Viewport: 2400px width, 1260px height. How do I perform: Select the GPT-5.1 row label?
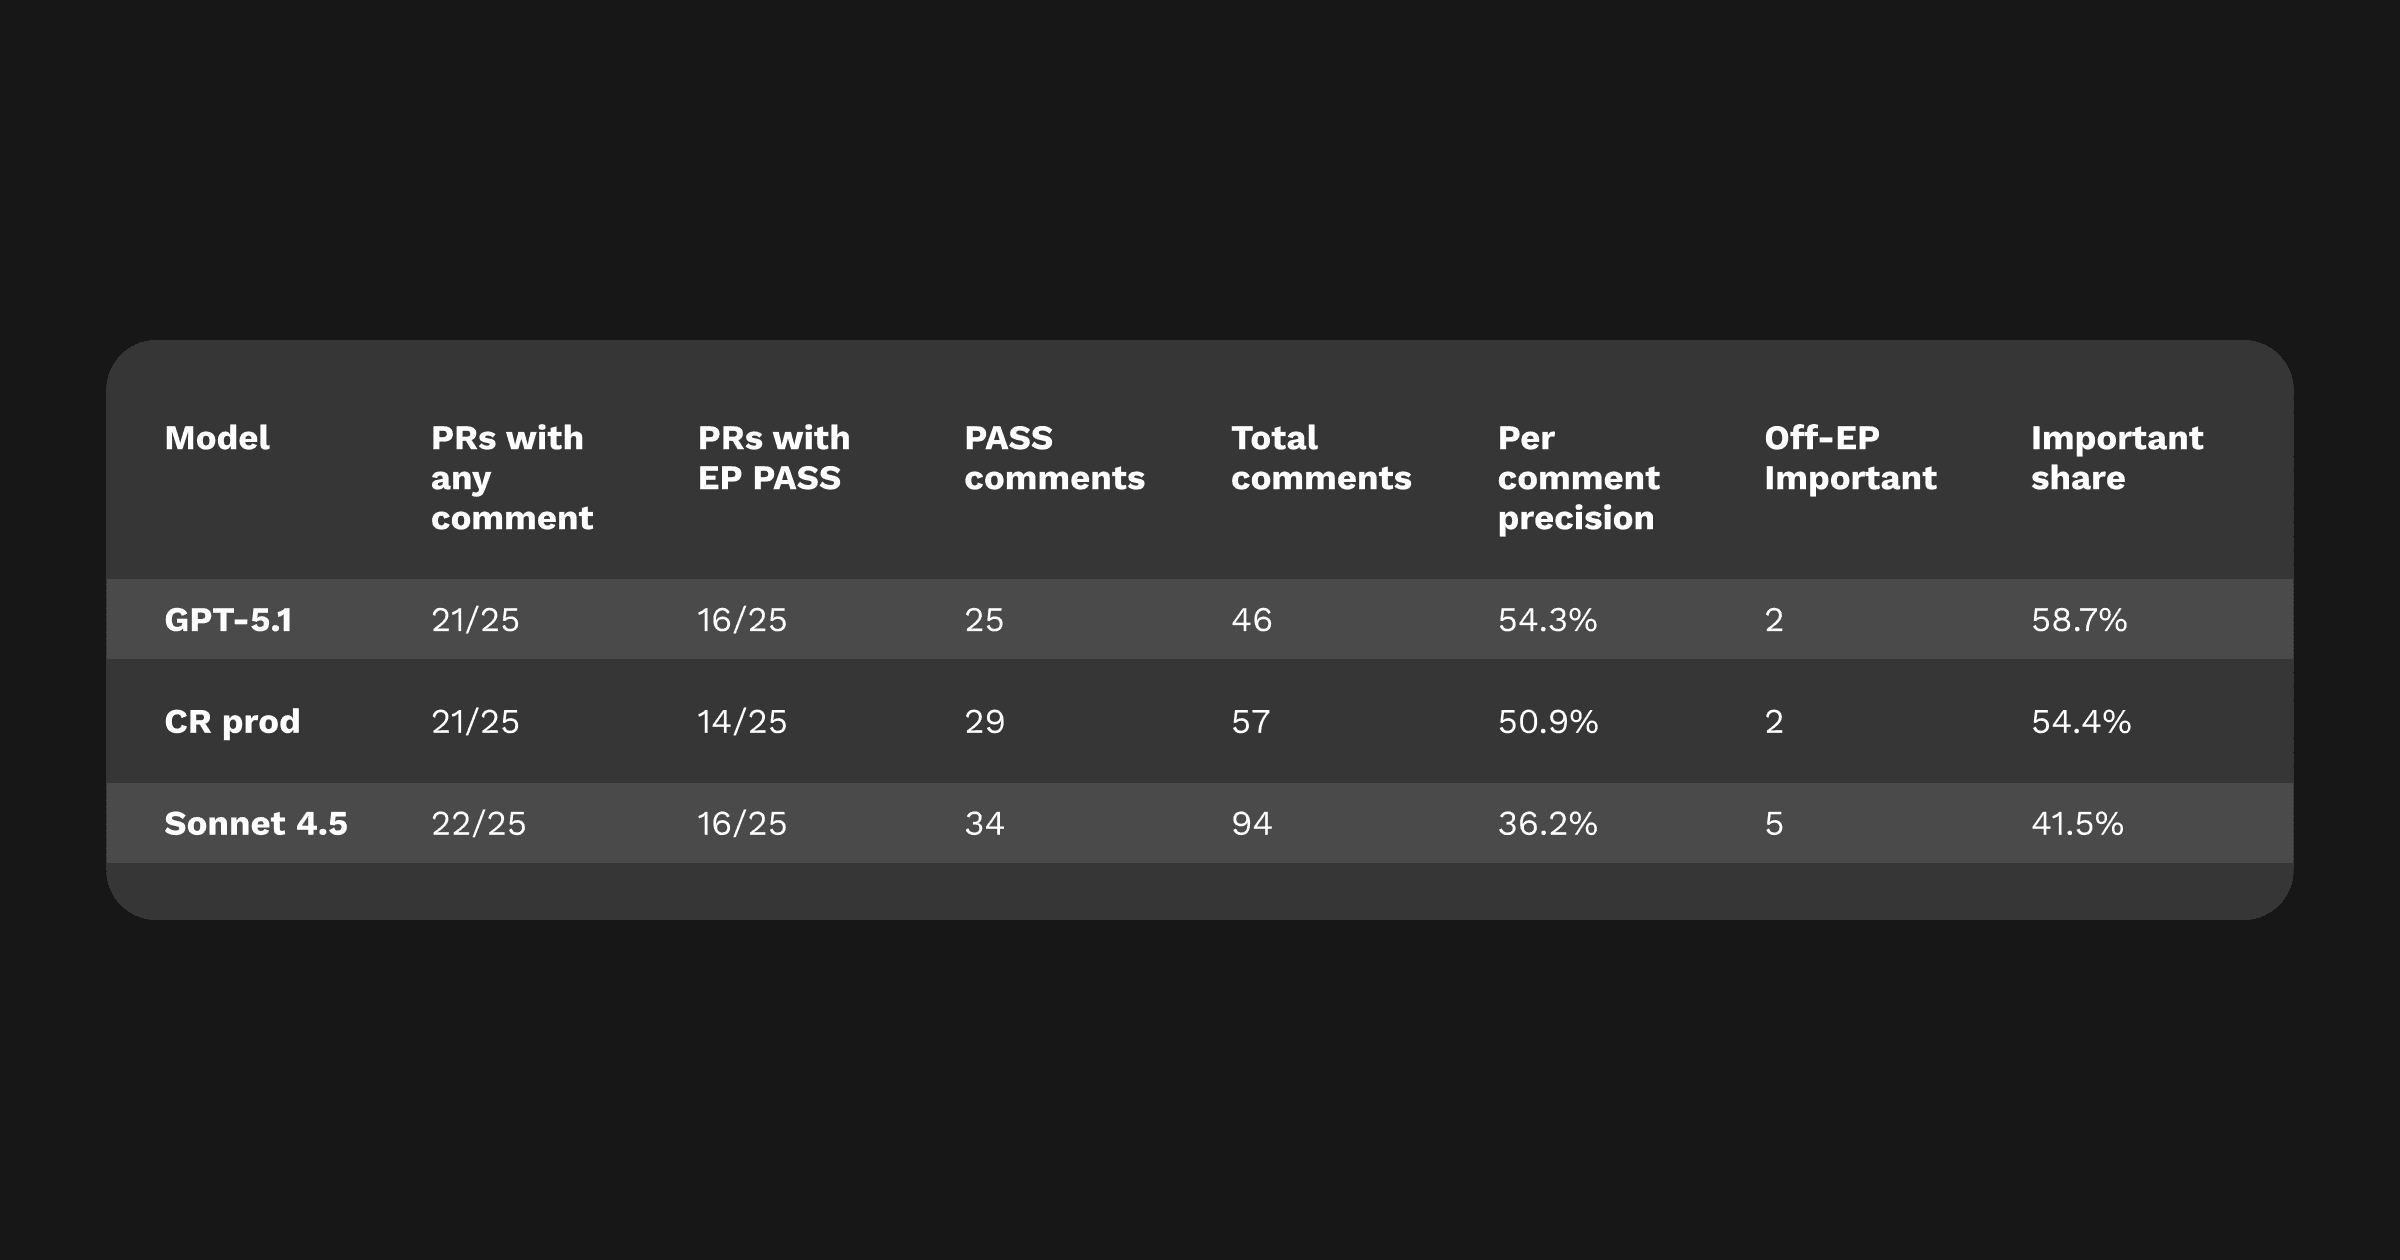[228, 620]
